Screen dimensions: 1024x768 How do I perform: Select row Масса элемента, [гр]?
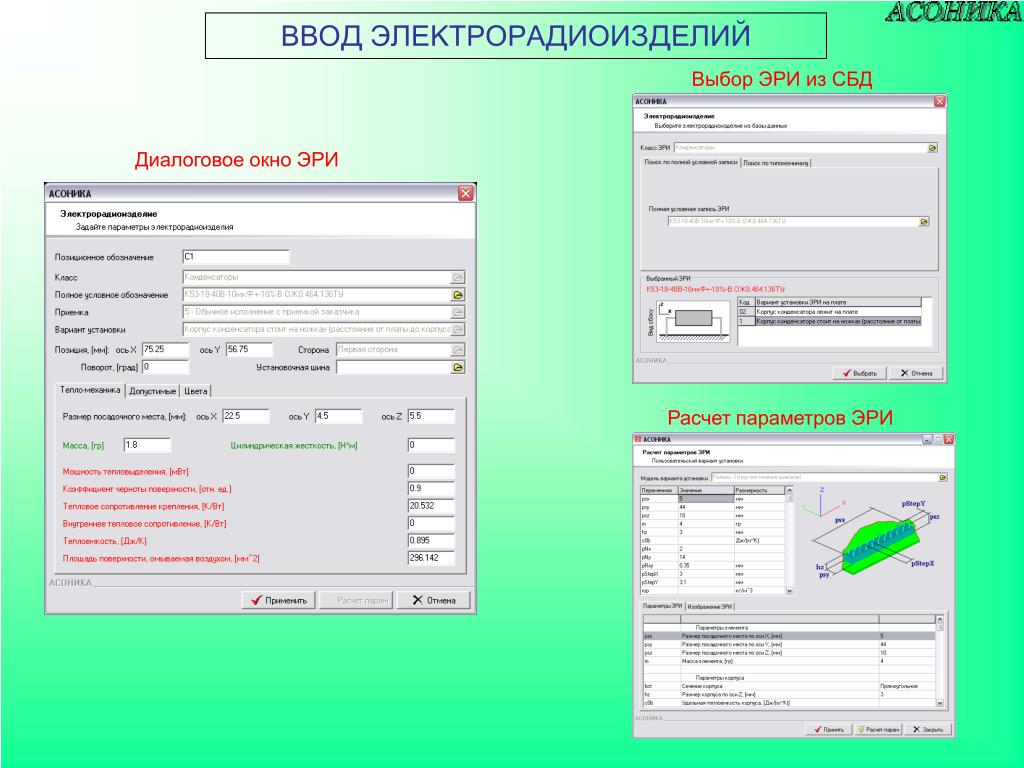tap(789, 661)
